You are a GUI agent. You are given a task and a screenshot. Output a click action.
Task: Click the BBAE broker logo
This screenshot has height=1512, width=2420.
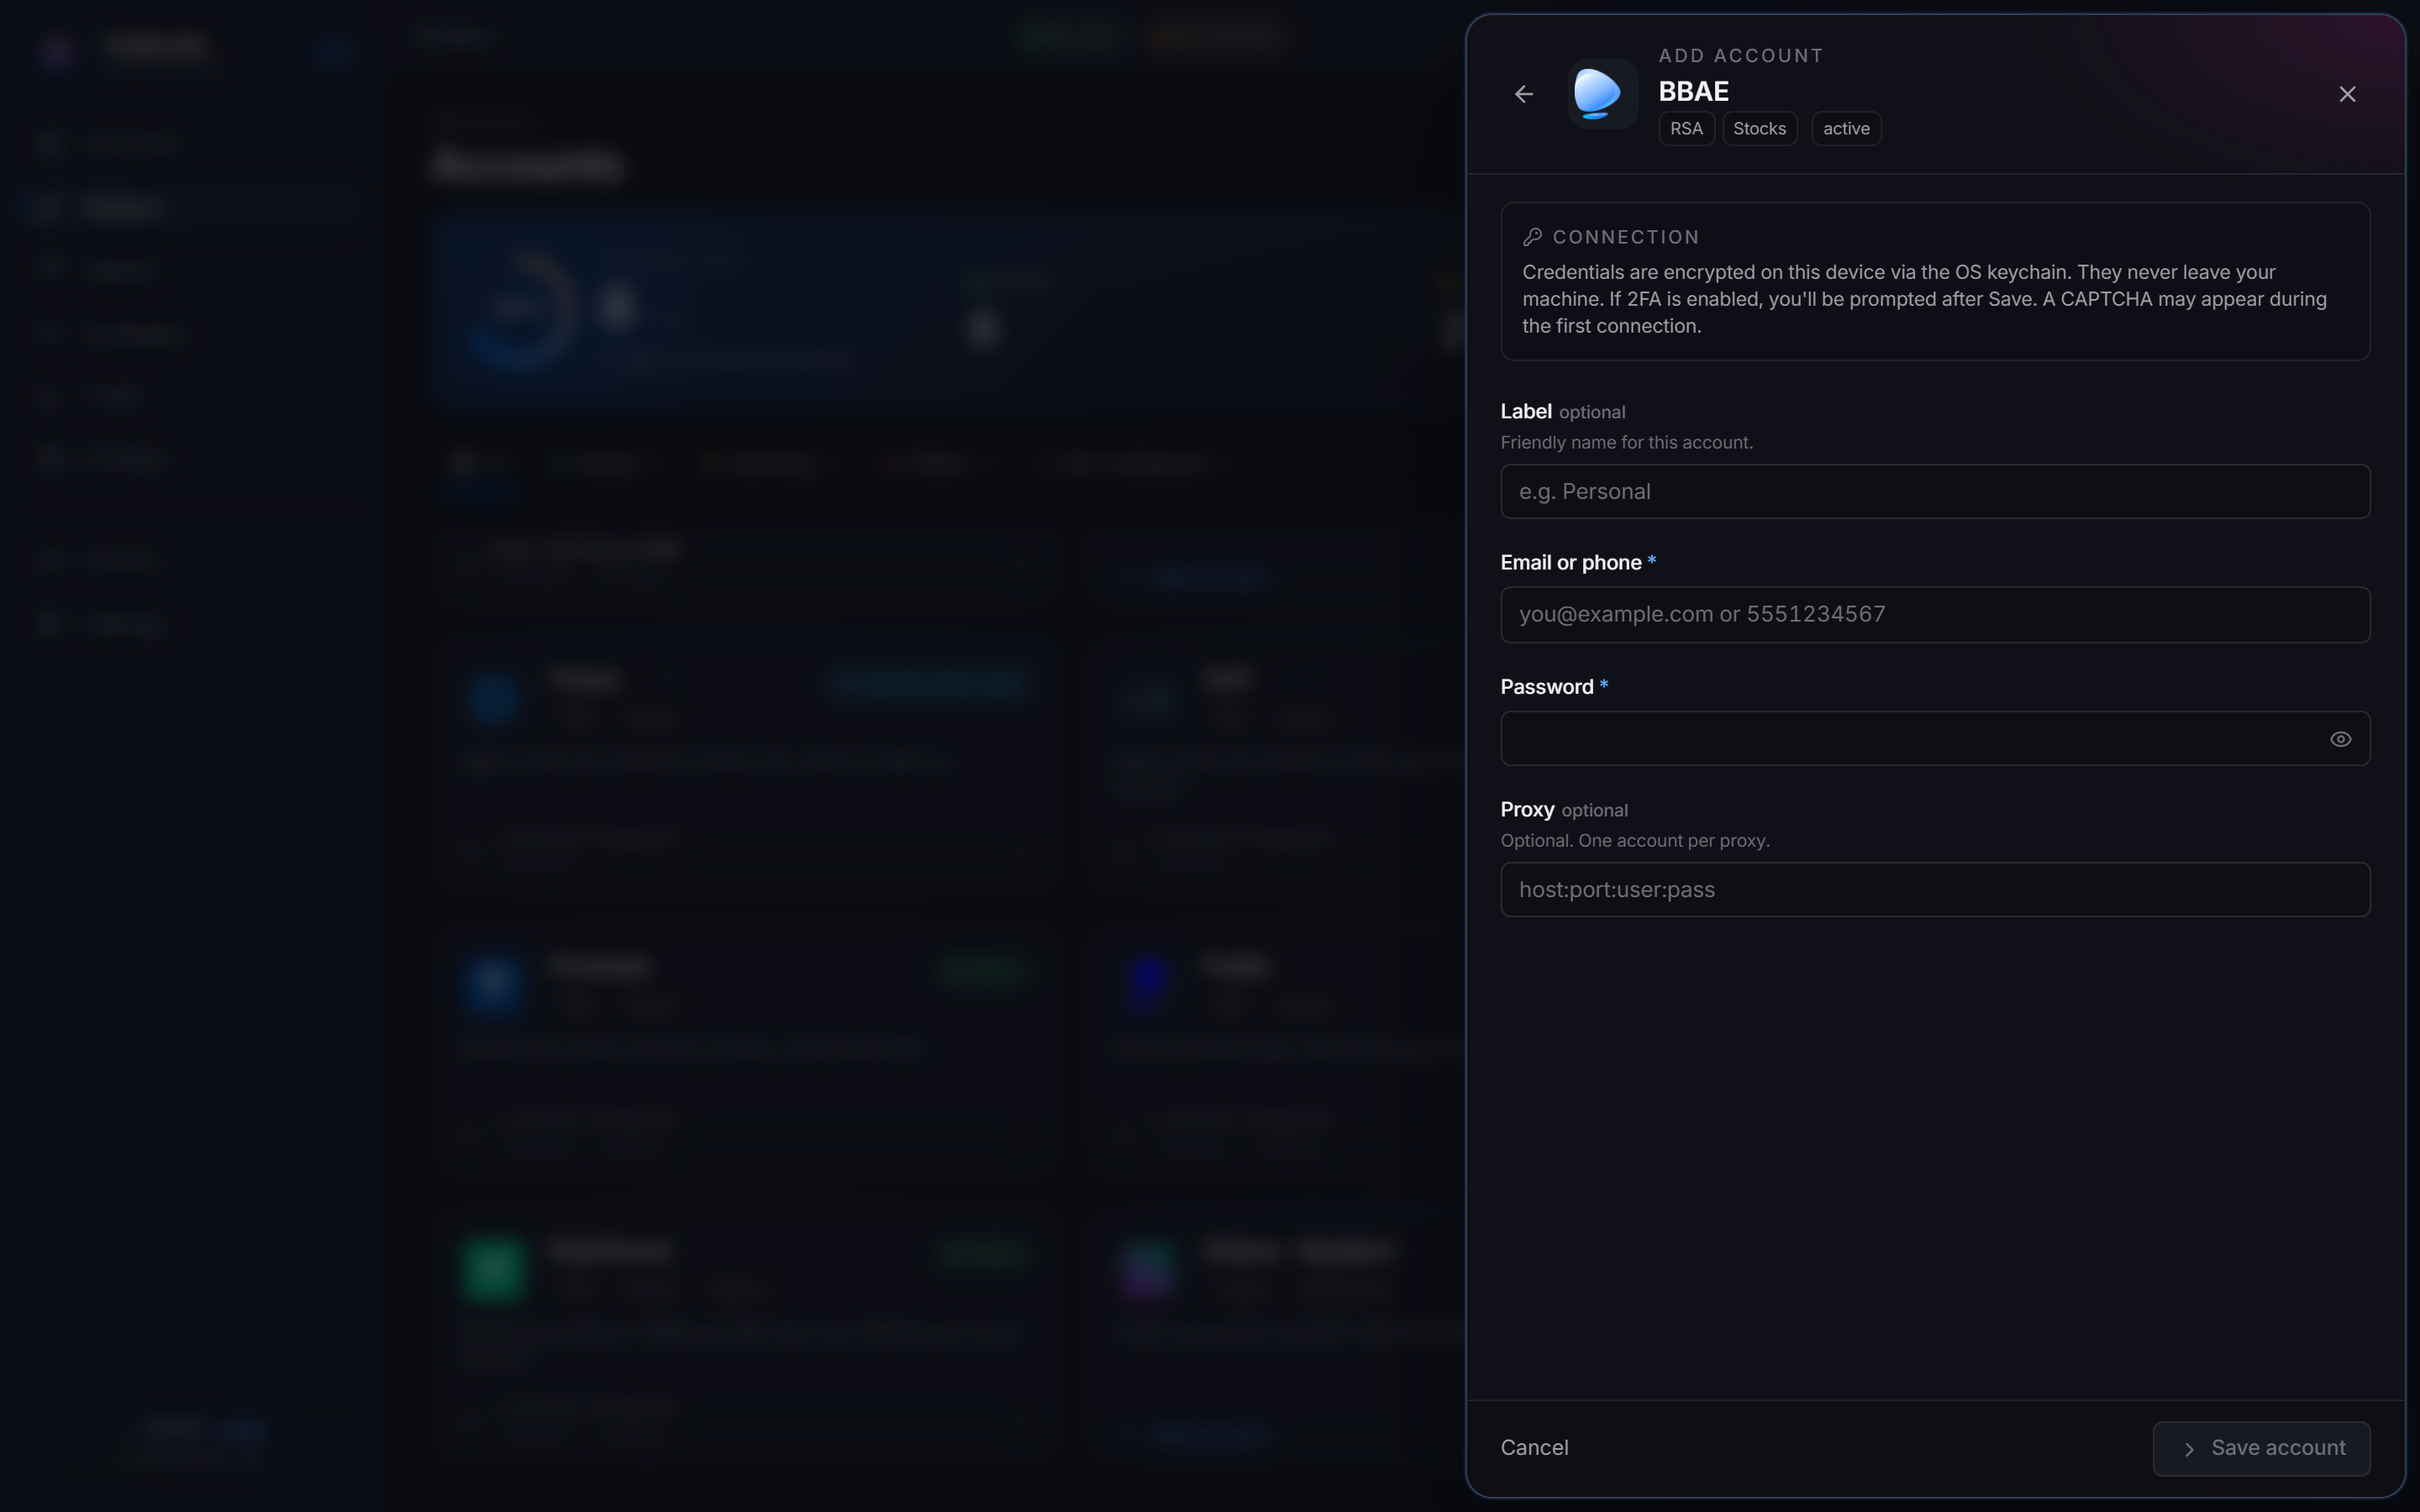(x=1602, y=94)
